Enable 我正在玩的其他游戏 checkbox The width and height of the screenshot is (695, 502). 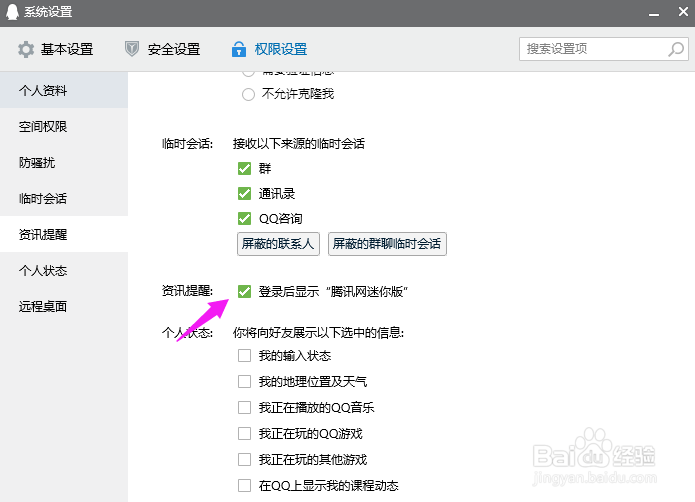pos(244,459)
